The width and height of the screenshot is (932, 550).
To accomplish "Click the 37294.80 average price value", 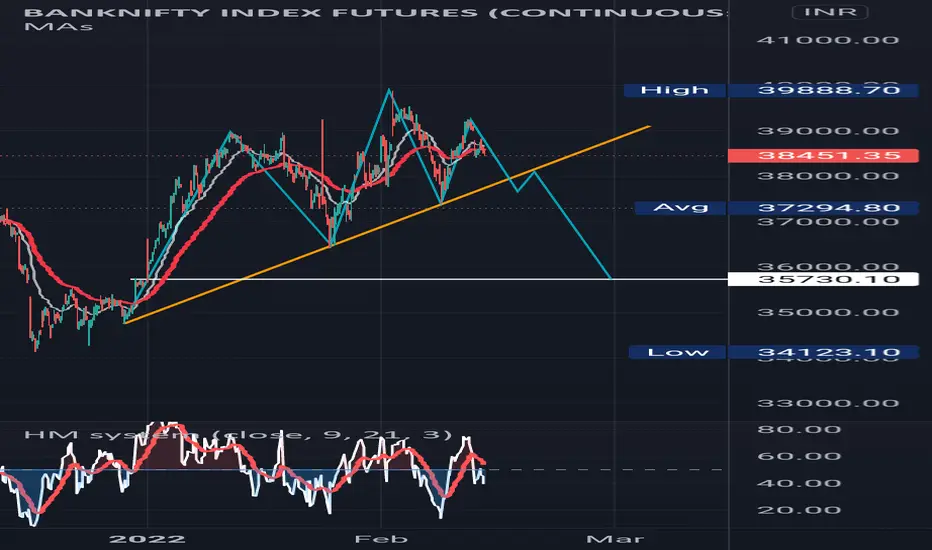I will [x=823, y=208].
